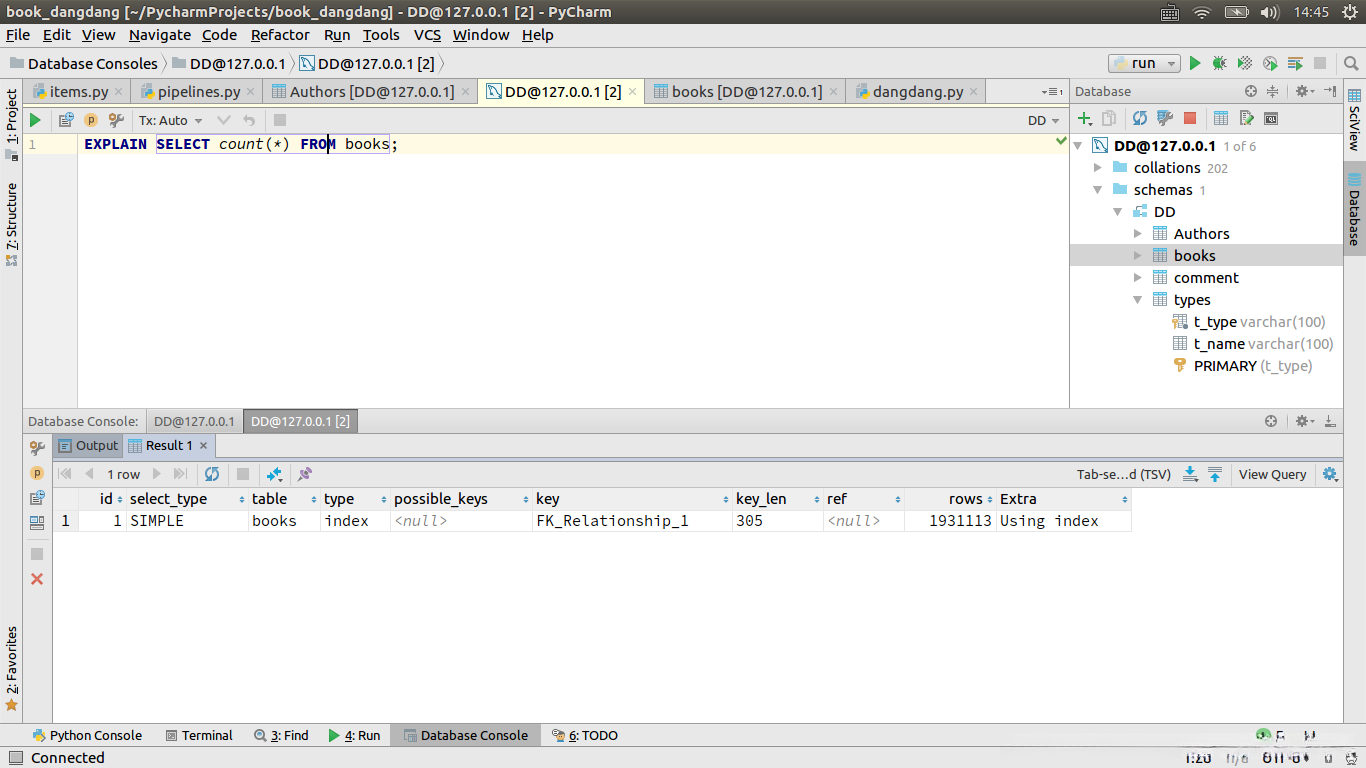Start debugging with the bug icon
Viewport: 1366px width, 768px height.
coord(1220,63)
